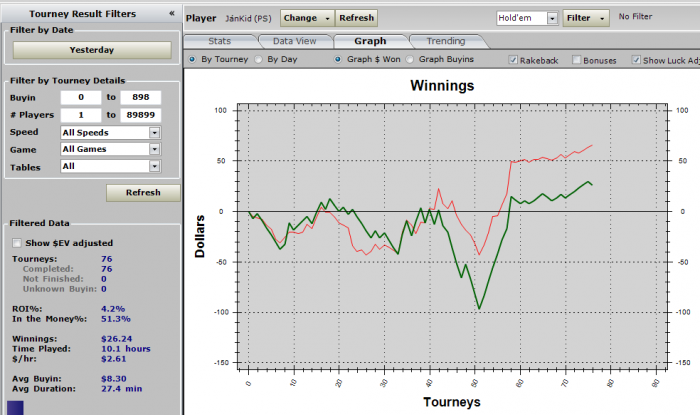Click the Avg Duration value 27.4 min
The width and height of the screenshot is (700, 415).
pos(121,389)
